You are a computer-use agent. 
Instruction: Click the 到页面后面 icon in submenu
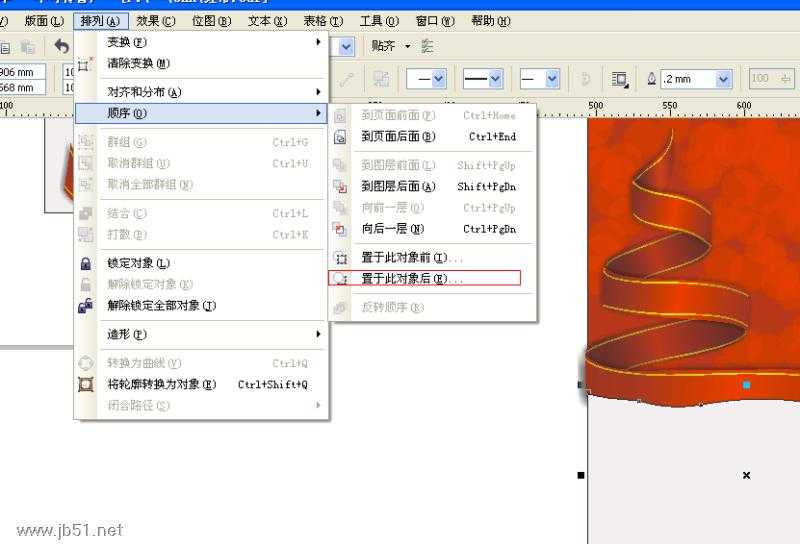pos(340,137)
